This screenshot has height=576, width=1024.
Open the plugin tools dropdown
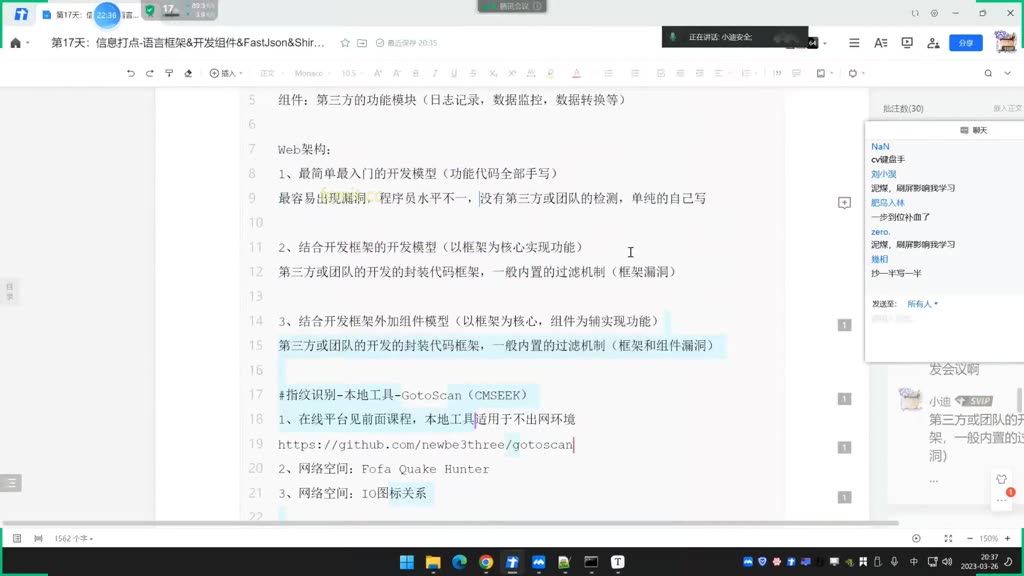[x=856, y=73]
